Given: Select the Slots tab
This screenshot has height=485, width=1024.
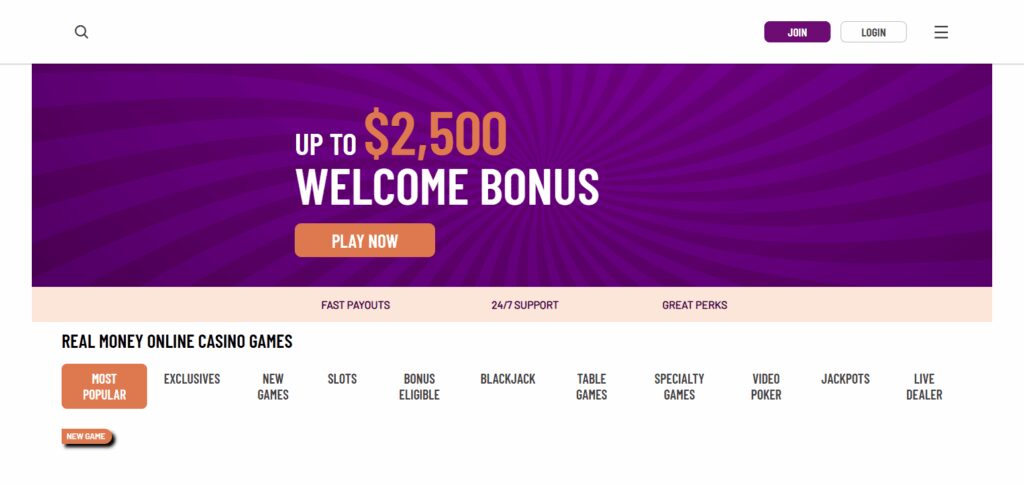Looking at the screenshot, I should coord(342,379).
